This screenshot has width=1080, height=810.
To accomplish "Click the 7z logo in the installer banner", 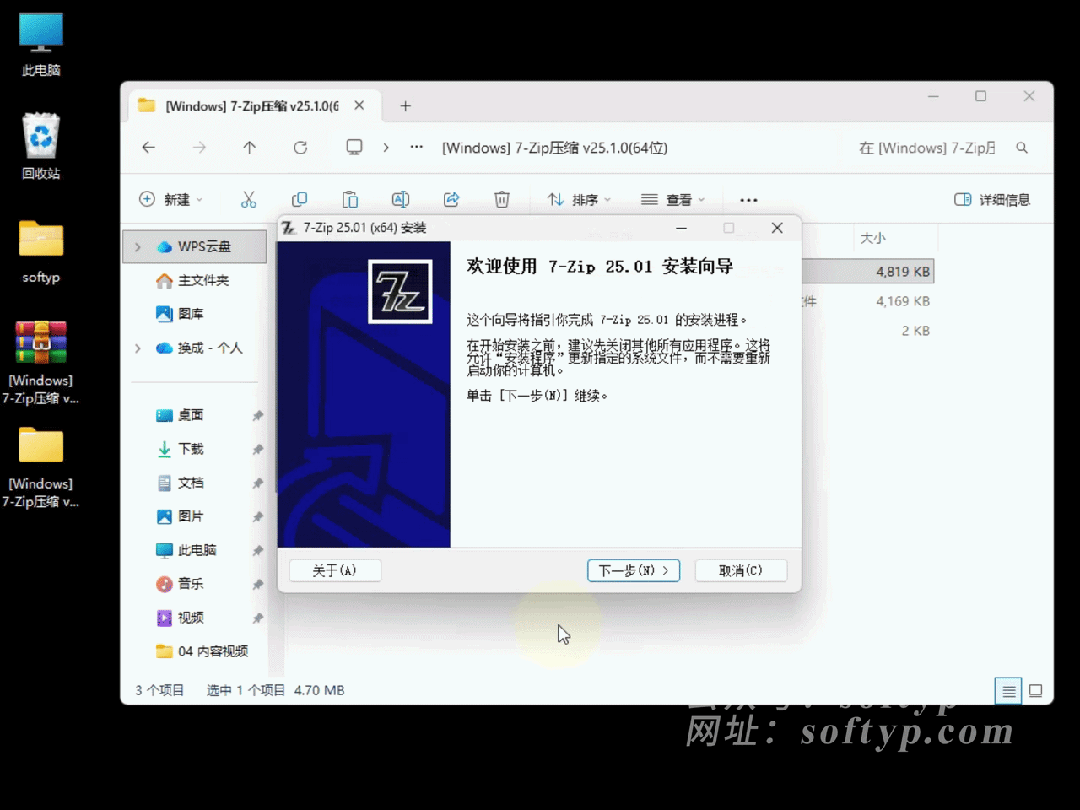I will 400,291.
